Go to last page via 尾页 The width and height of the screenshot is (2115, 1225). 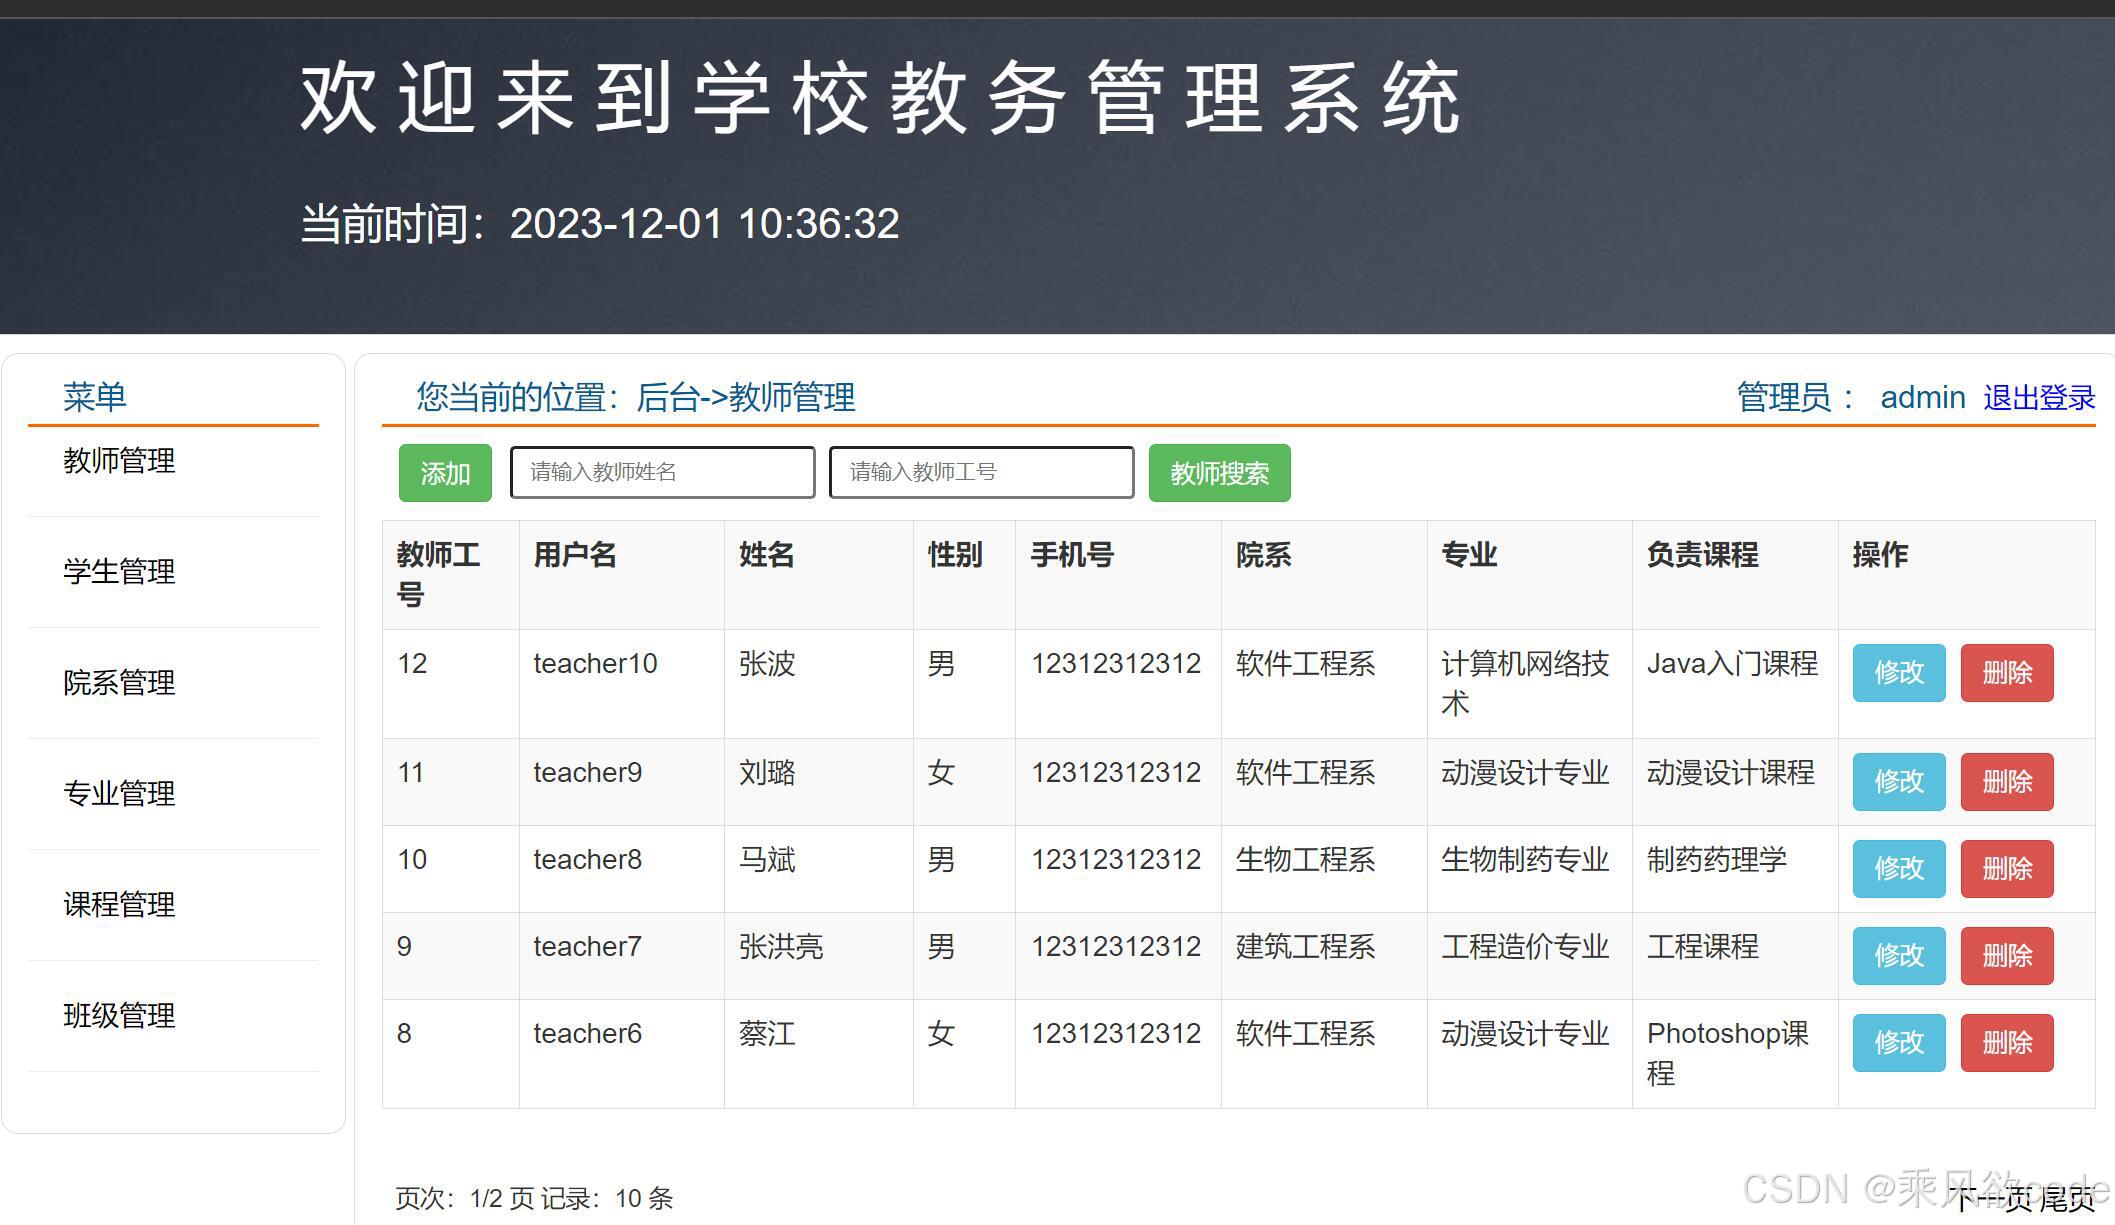tap(2067, 1199)
